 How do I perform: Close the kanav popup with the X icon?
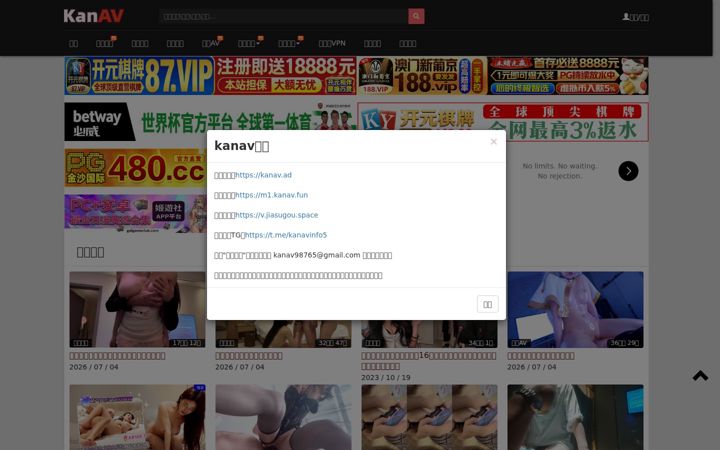click(494, 141)
